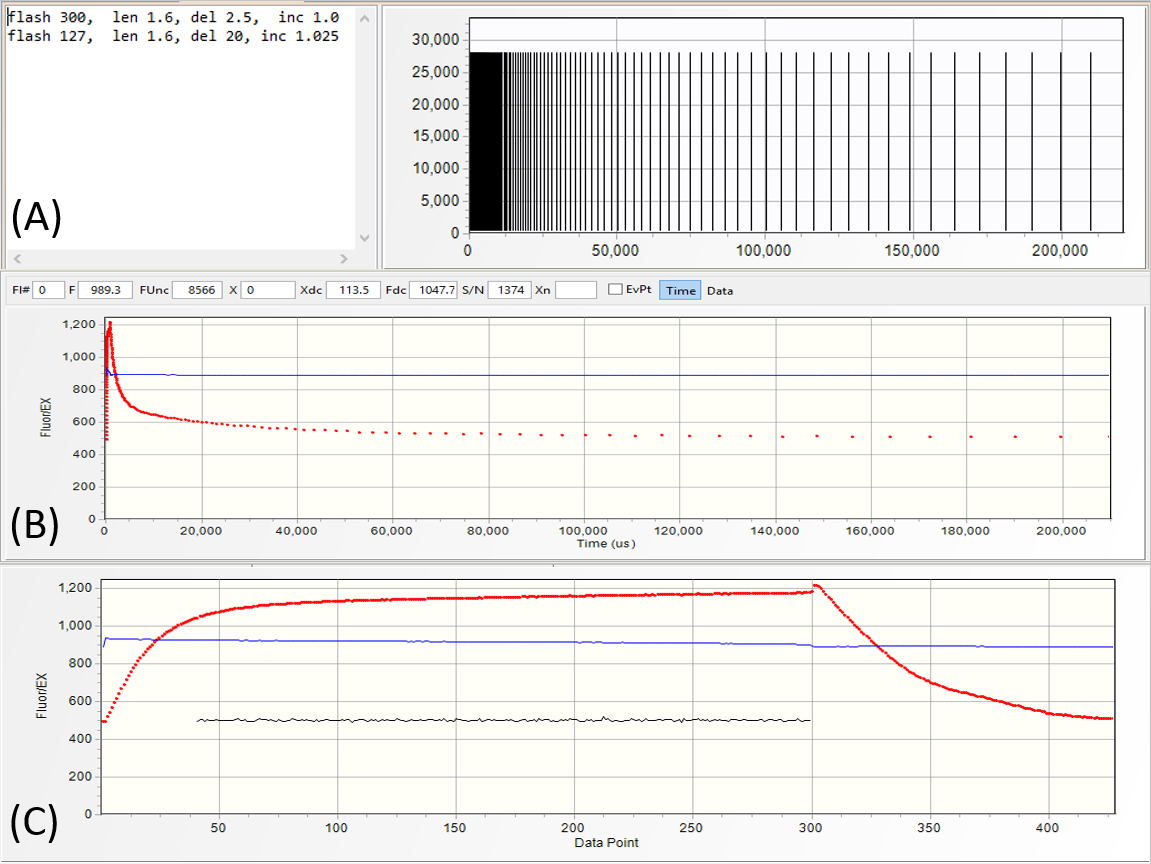1151x864 pixels.
Task: Select the Time axis toggle button
Action: (680, 290)
